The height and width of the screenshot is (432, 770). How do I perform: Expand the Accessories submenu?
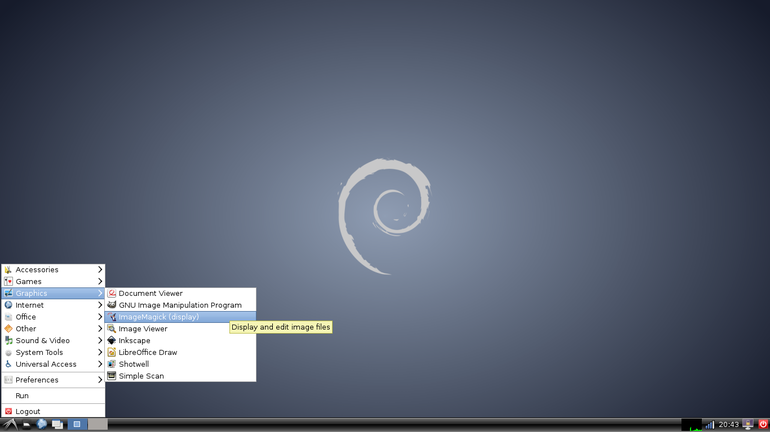[53, 270]
